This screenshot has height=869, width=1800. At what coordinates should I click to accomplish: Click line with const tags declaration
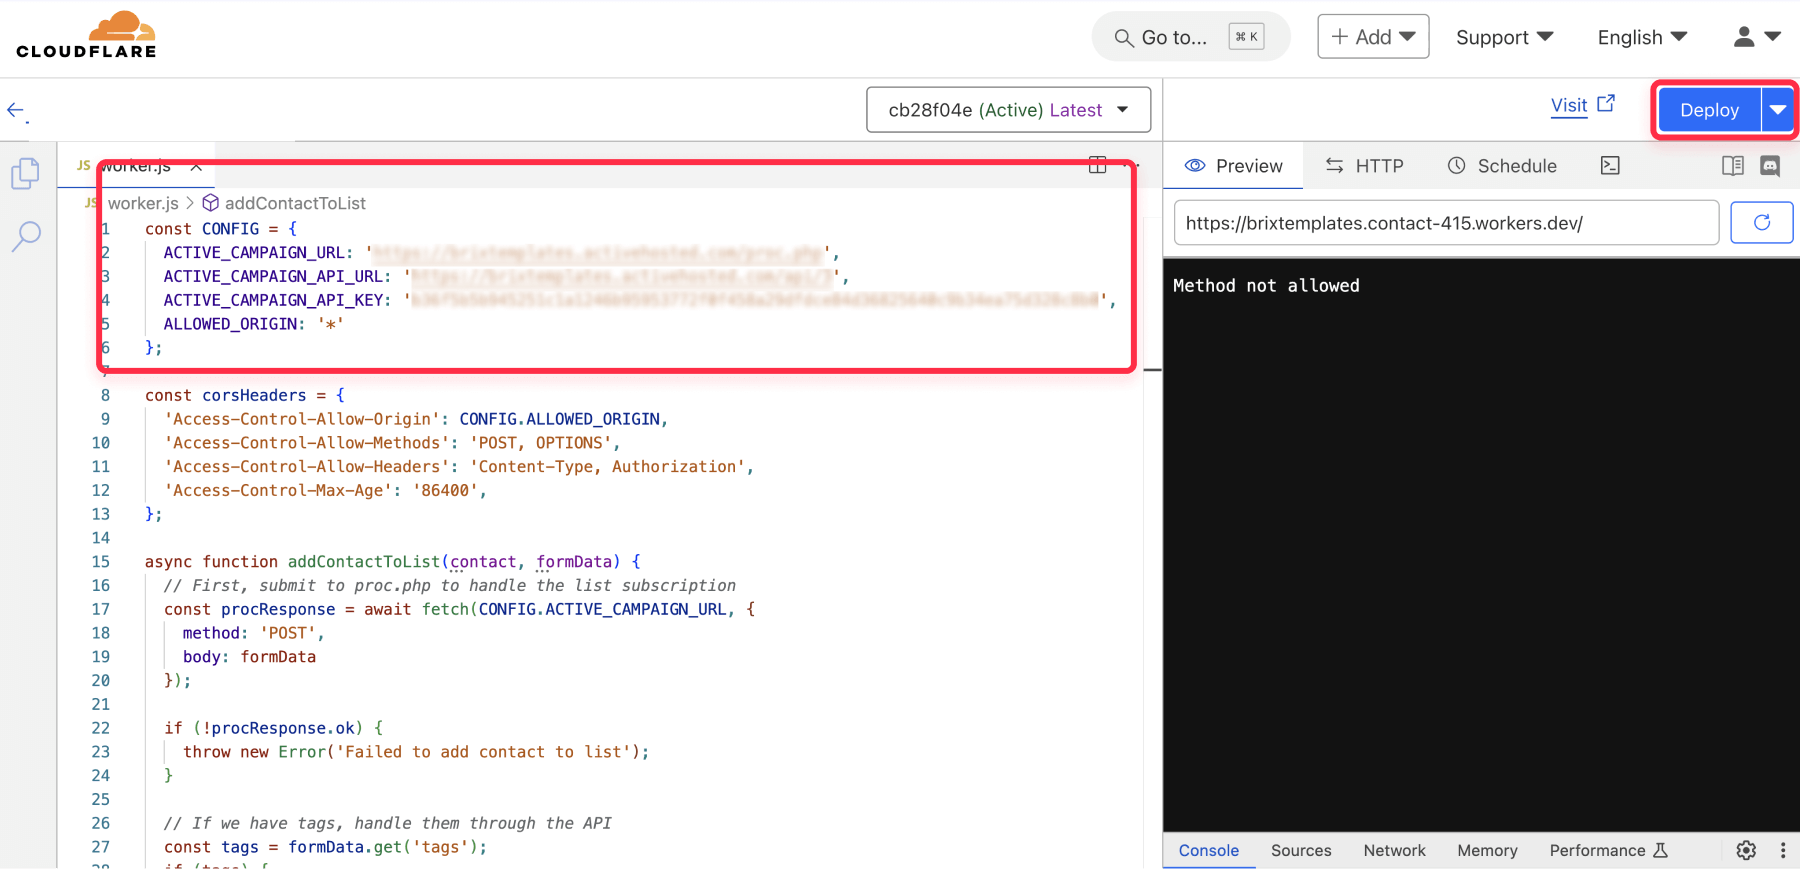325,847
